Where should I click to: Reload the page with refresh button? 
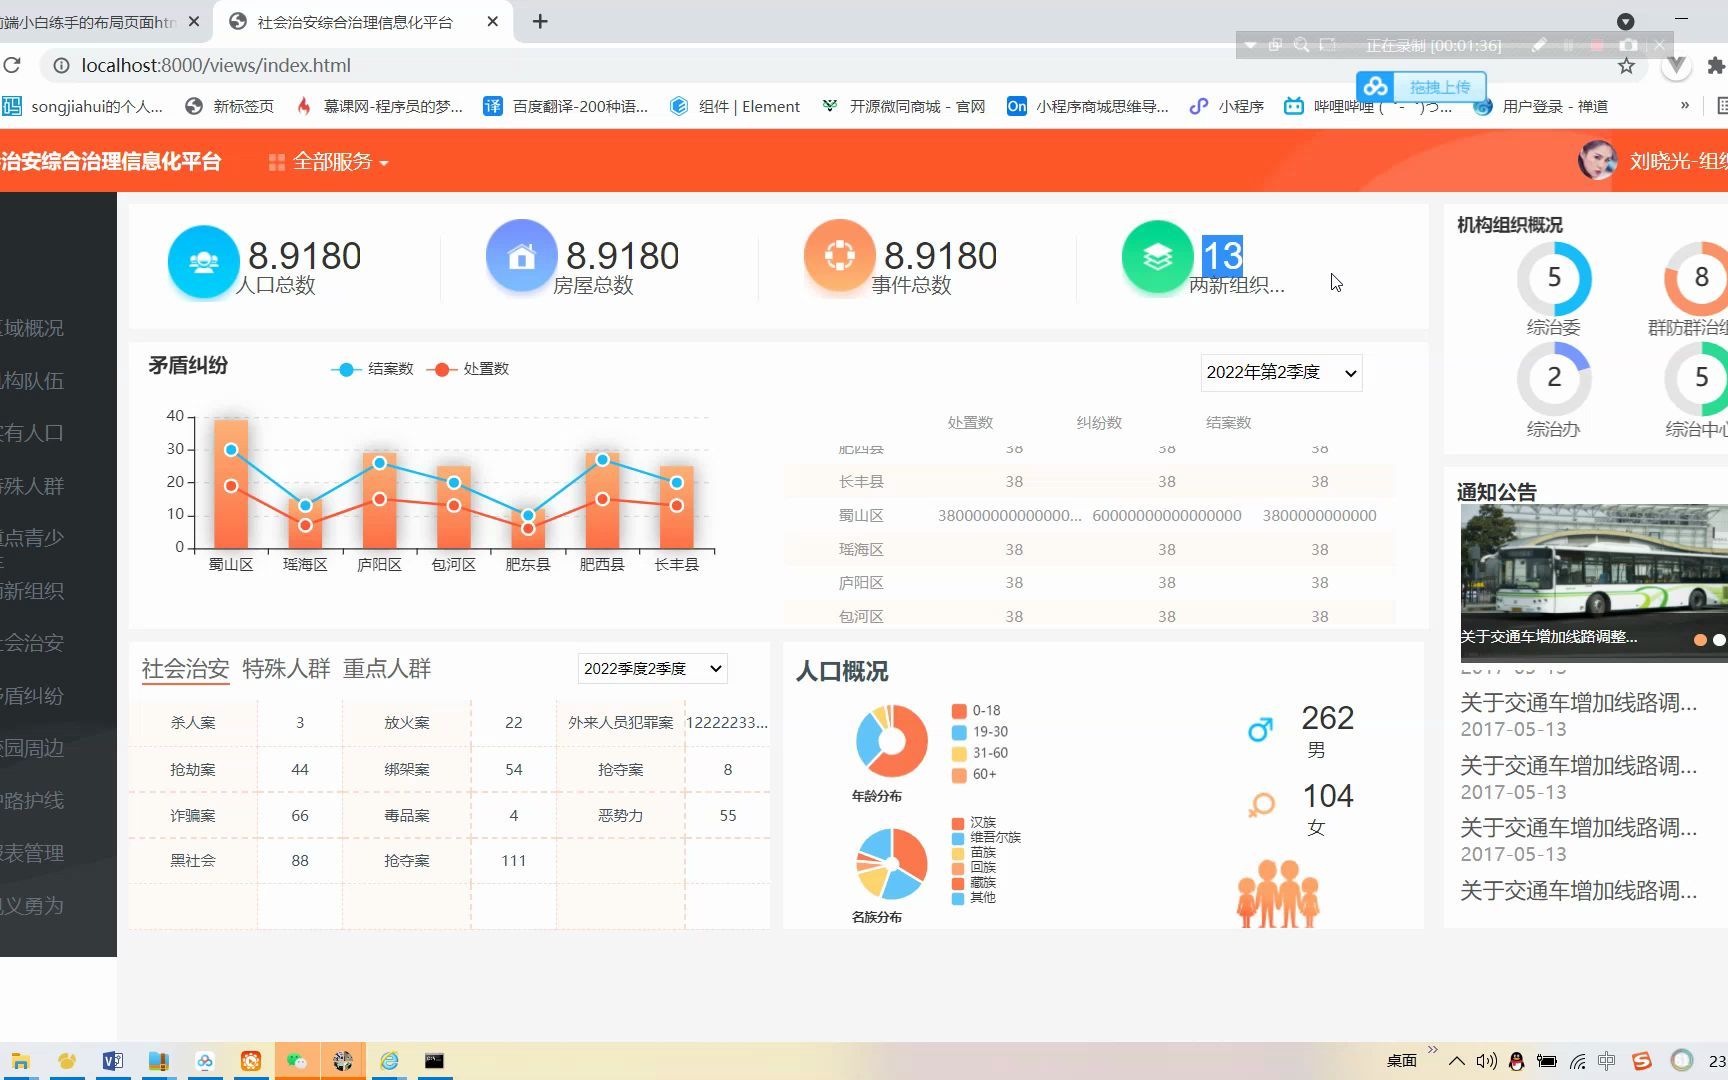[x=12, y=66]
